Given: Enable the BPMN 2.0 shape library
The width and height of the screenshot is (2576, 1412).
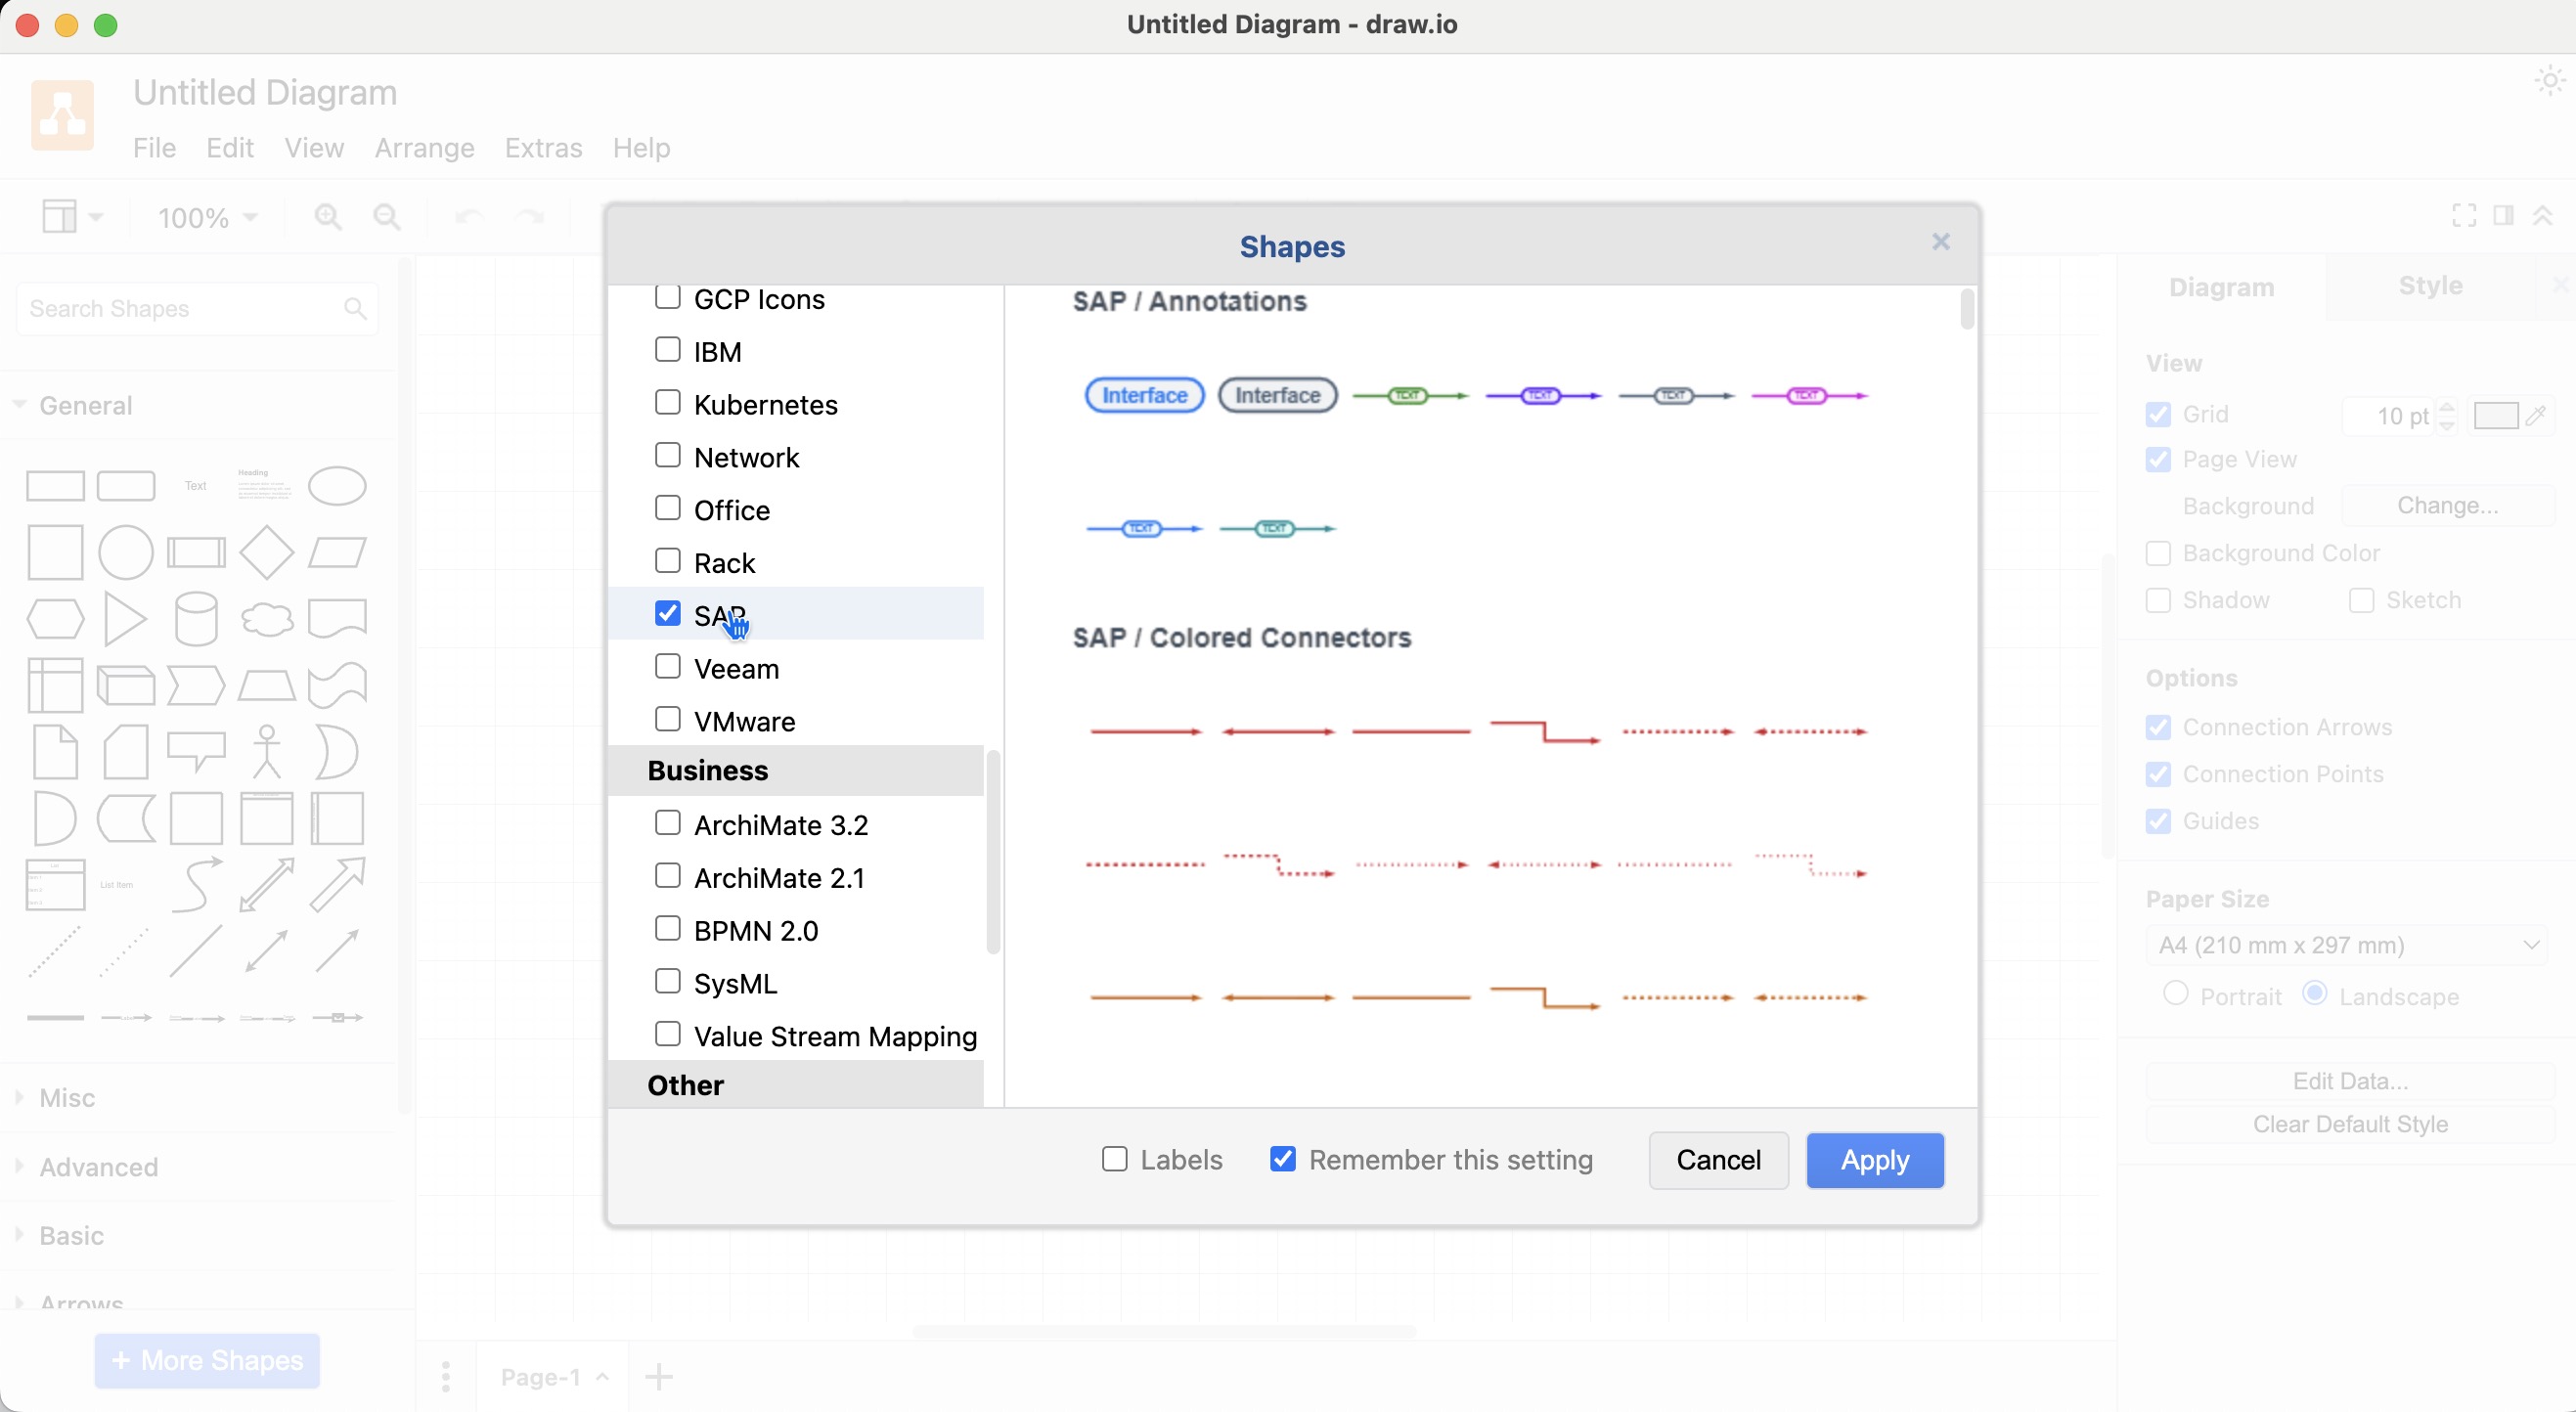Looking at the screenshot, I should (x=667, y=928).
